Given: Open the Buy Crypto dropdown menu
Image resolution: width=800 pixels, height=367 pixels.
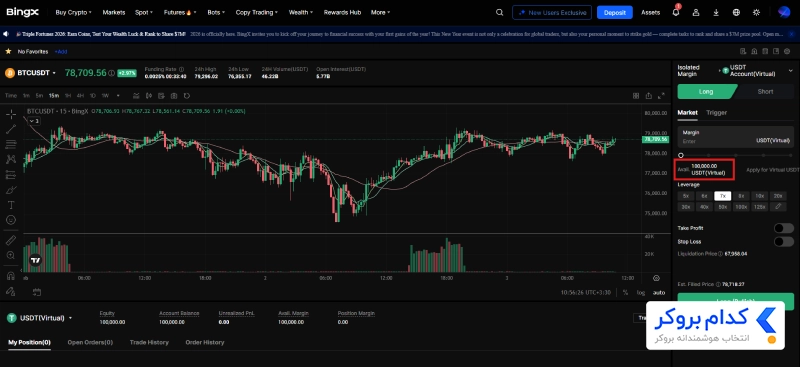Looking at the screenshot, I should [73, 12].
